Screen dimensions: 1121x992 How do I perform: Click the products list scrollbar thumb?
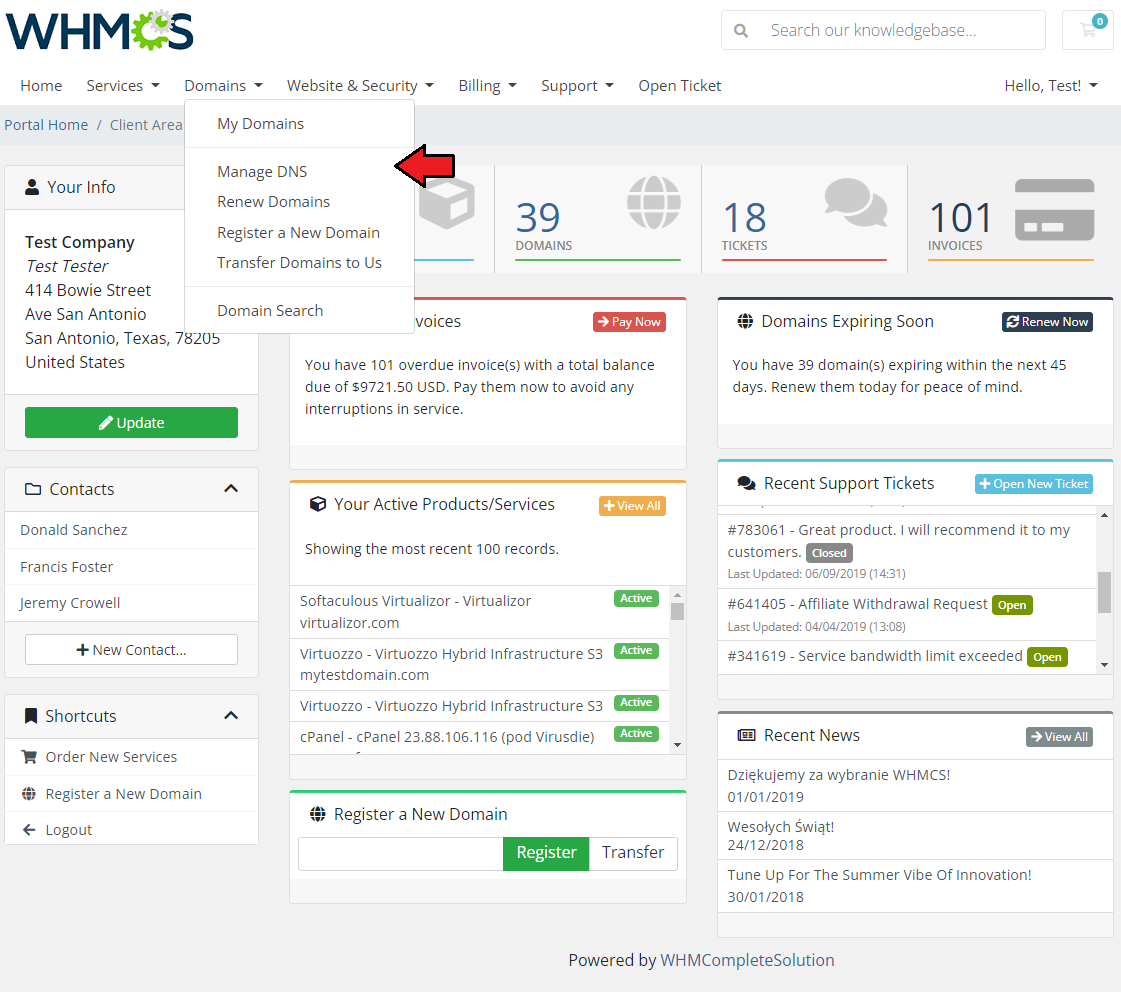click(677, 611)
